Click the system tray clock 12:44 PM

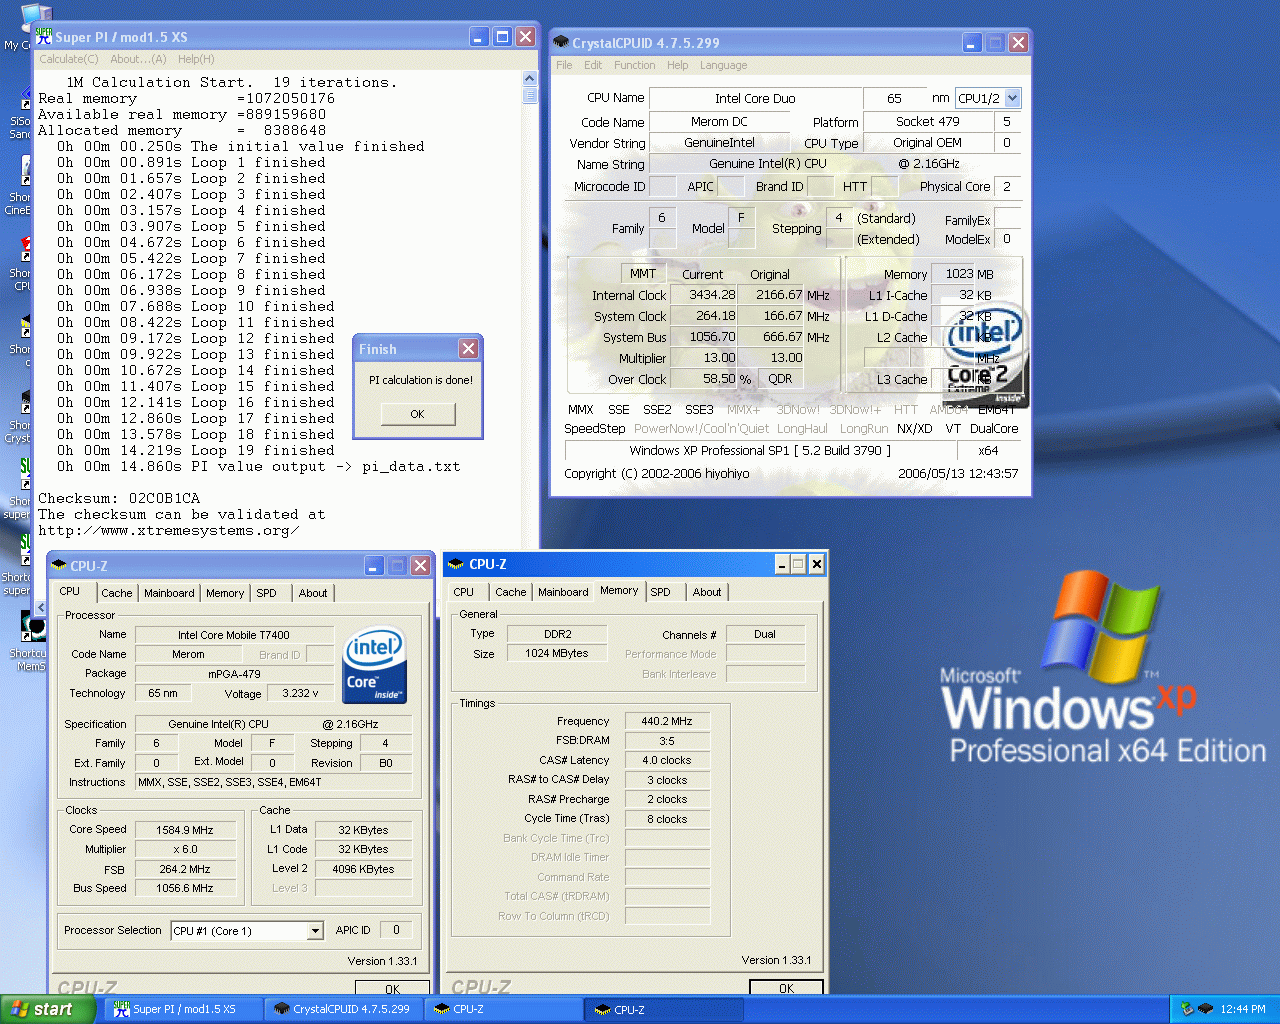click(x=1243, y=1009)
